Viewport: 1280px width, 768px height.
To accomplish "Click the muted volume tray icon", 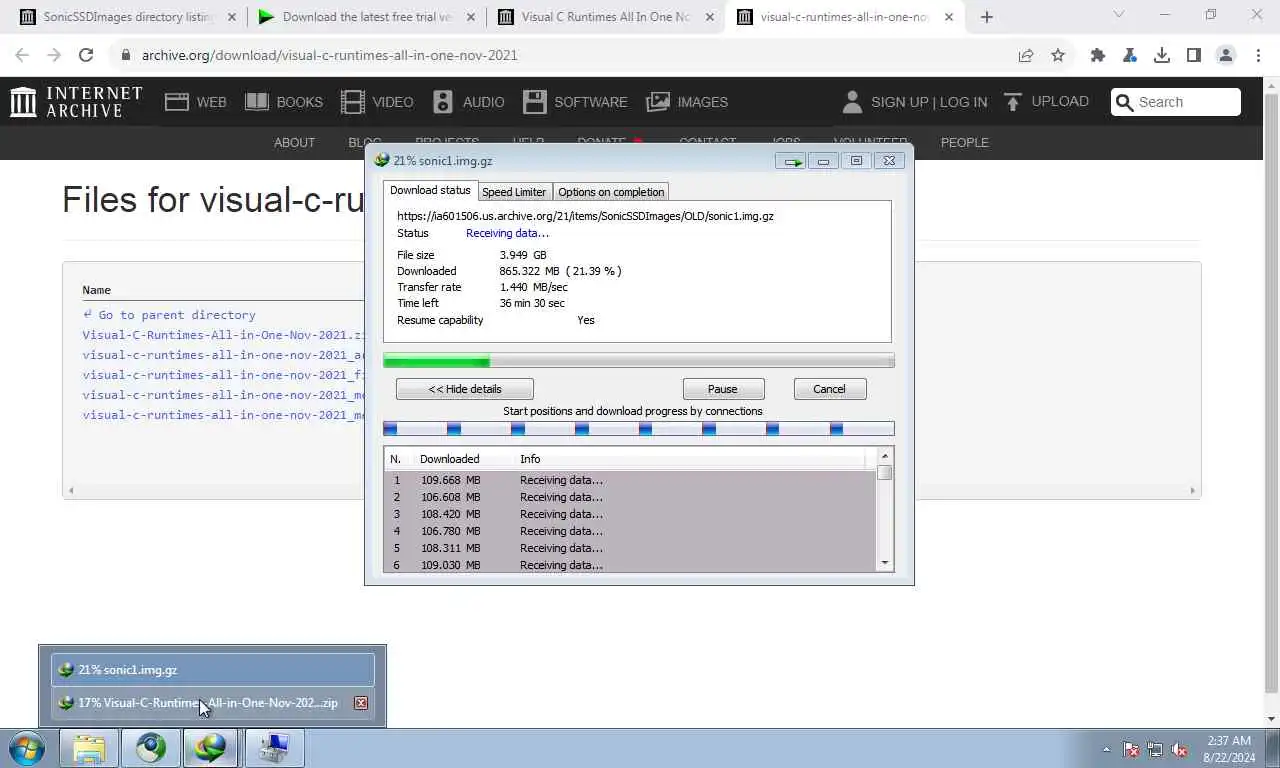I will [x=1180, y=749].
